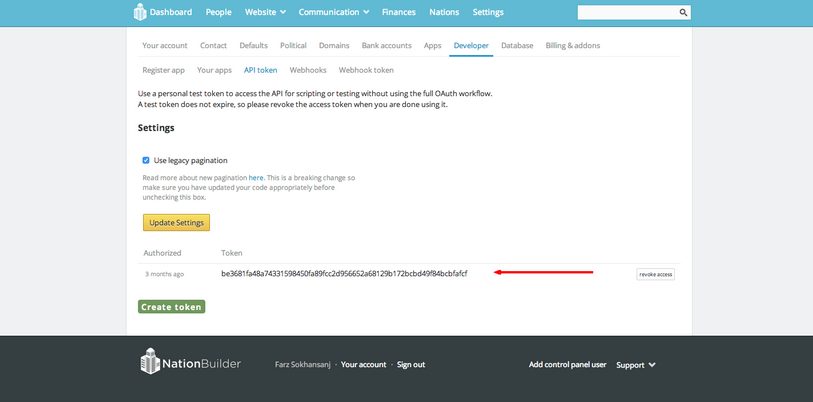This screenshot has width=813, height=402.
Task: Click the Update Settings button
Action: tap(176, 223)
